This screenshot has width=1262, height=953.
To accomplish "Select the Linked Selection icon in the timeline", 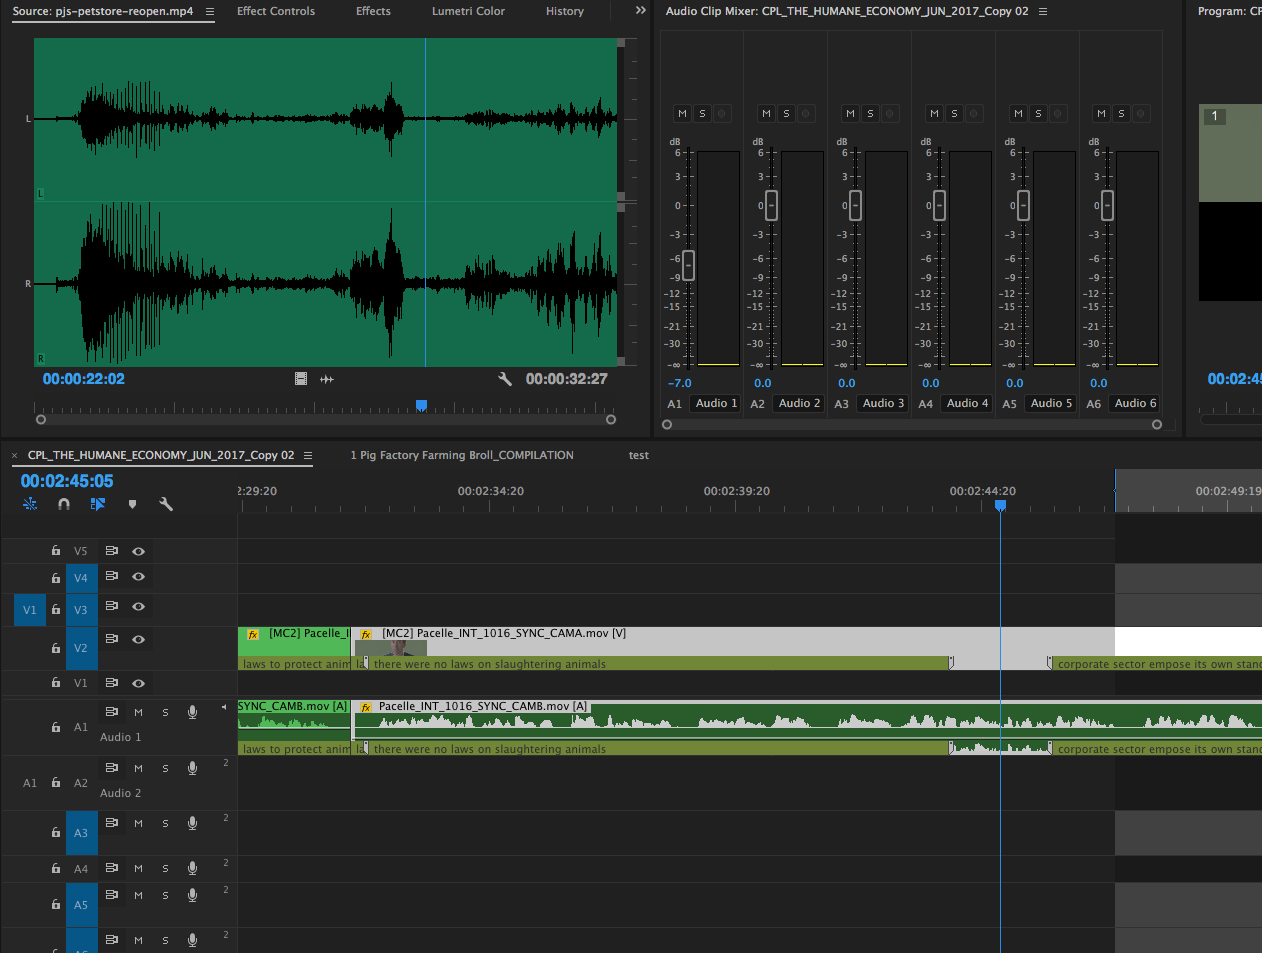I will (x=98, y=504).
